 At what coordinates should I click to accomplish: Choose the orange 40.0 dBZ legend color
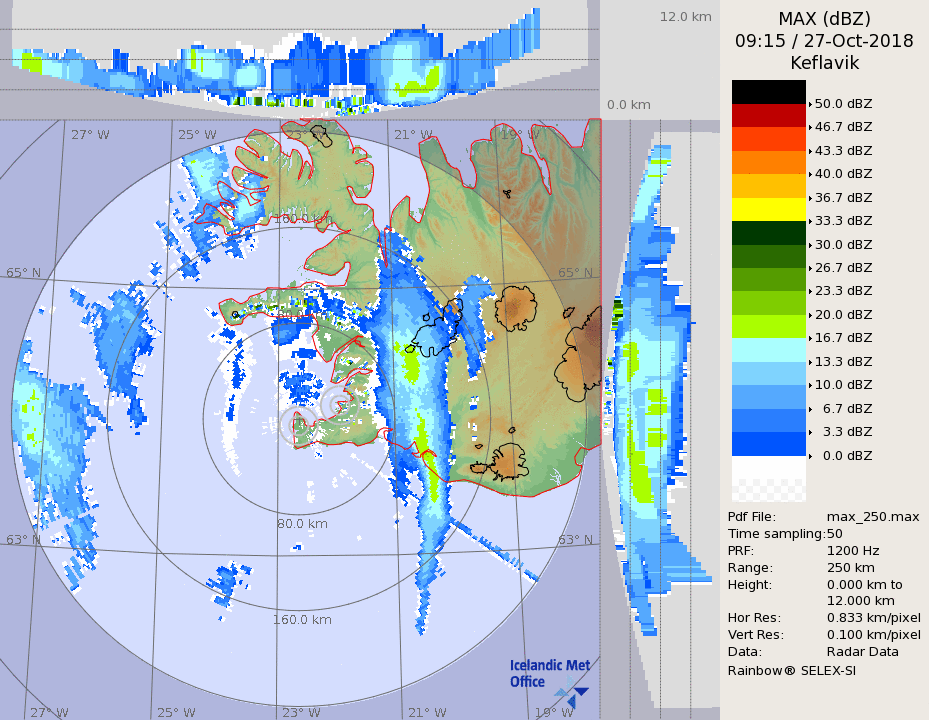(768, 162)
